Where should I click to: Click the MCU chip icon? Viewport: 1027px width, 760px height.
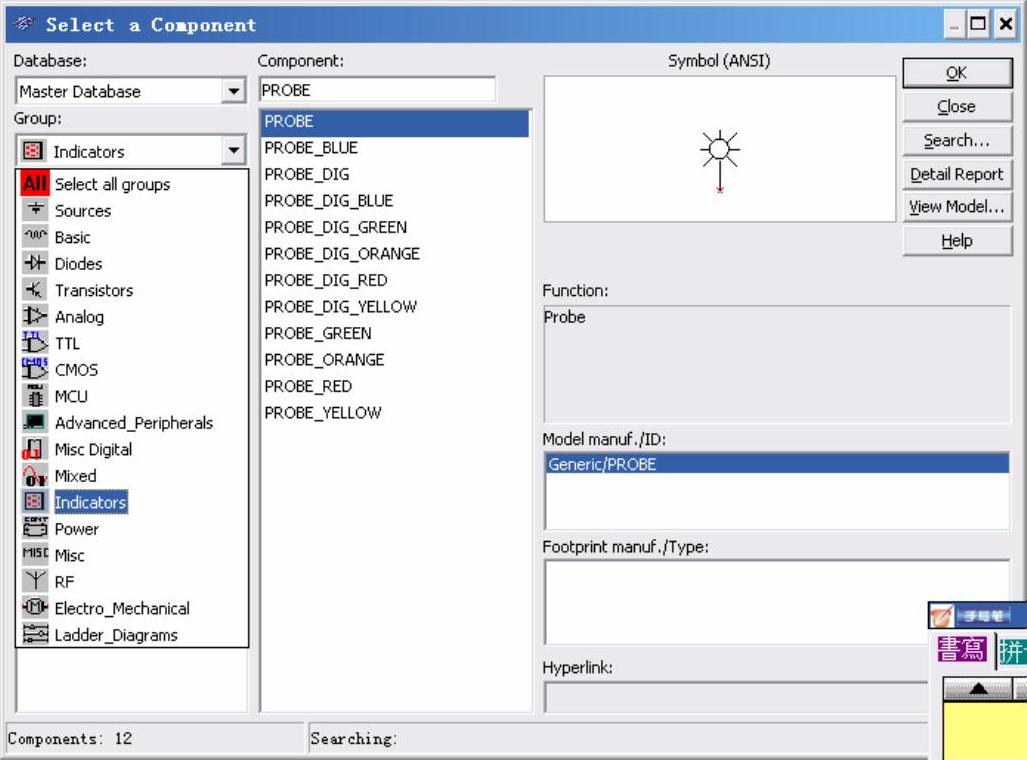(x=35, y=396)
